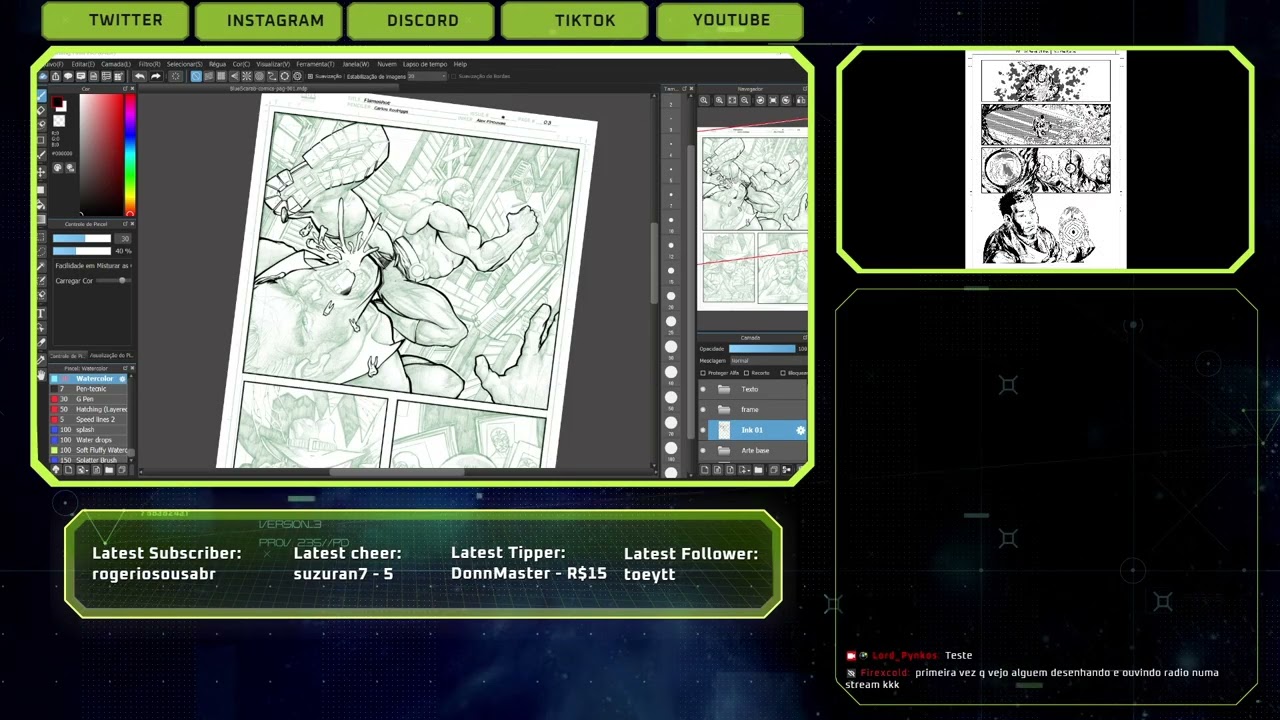Select the Hand pan tool
The image size is (1280, 720).
click(x=41, y=375)
